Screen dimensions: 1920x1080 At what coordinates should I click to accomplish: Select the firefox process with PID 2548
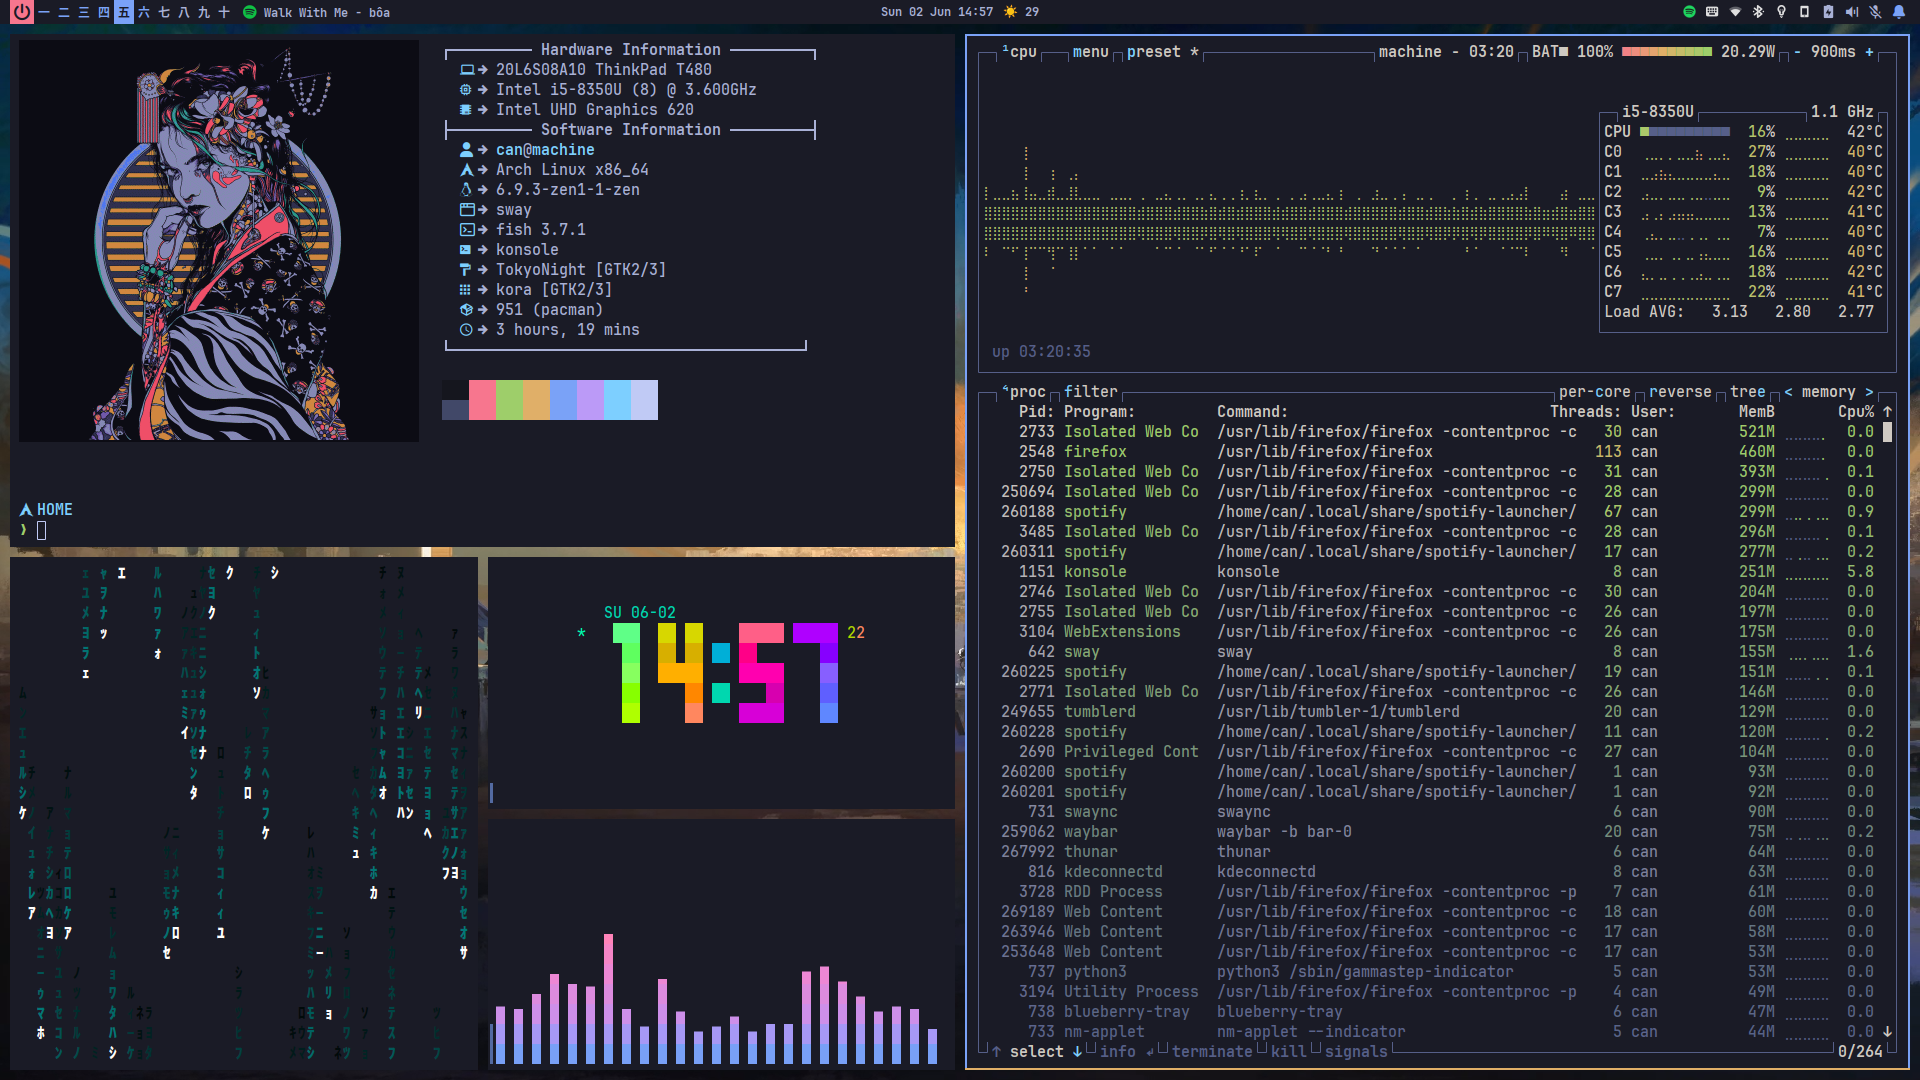point(1433,452)
